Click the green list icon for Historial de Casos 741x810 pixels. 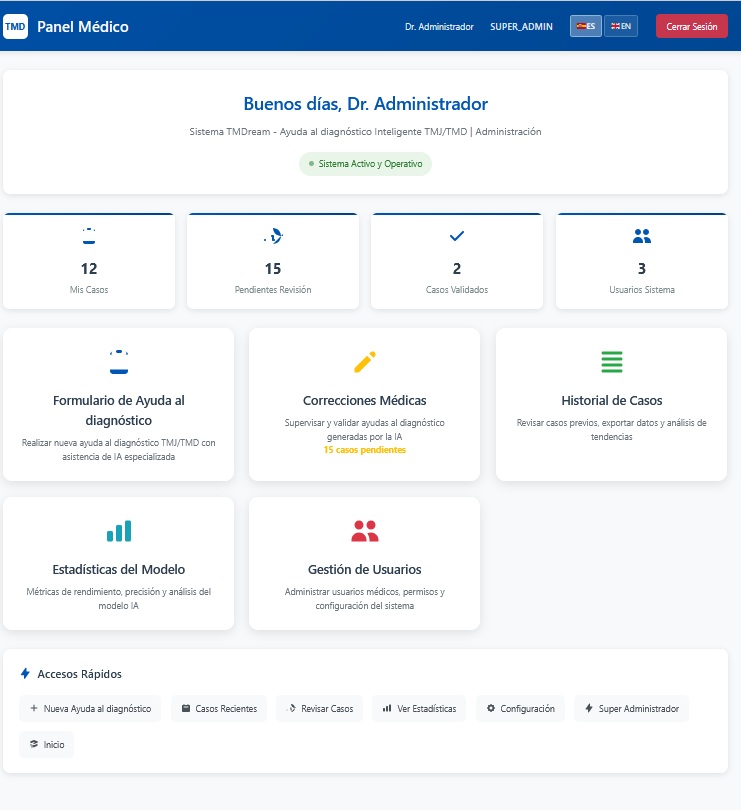click(612, 362)
